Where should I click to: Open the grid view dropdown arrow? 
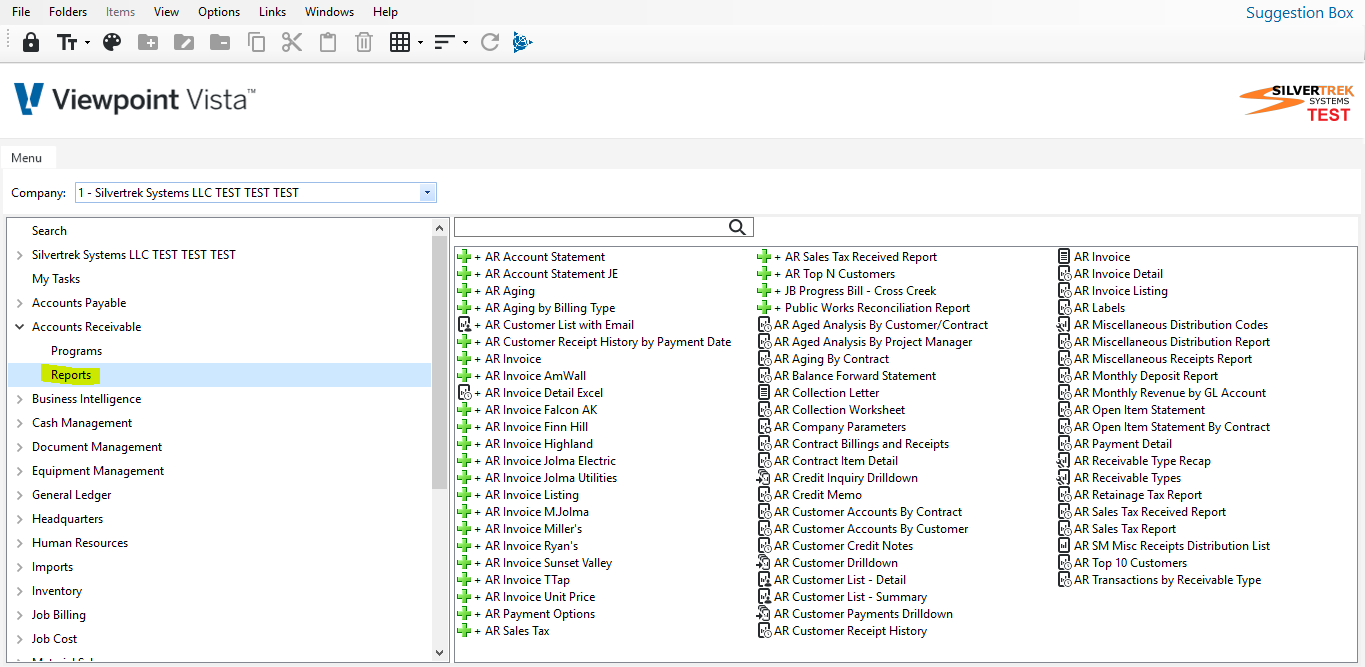pyautogui.click(x=420, y=43)
